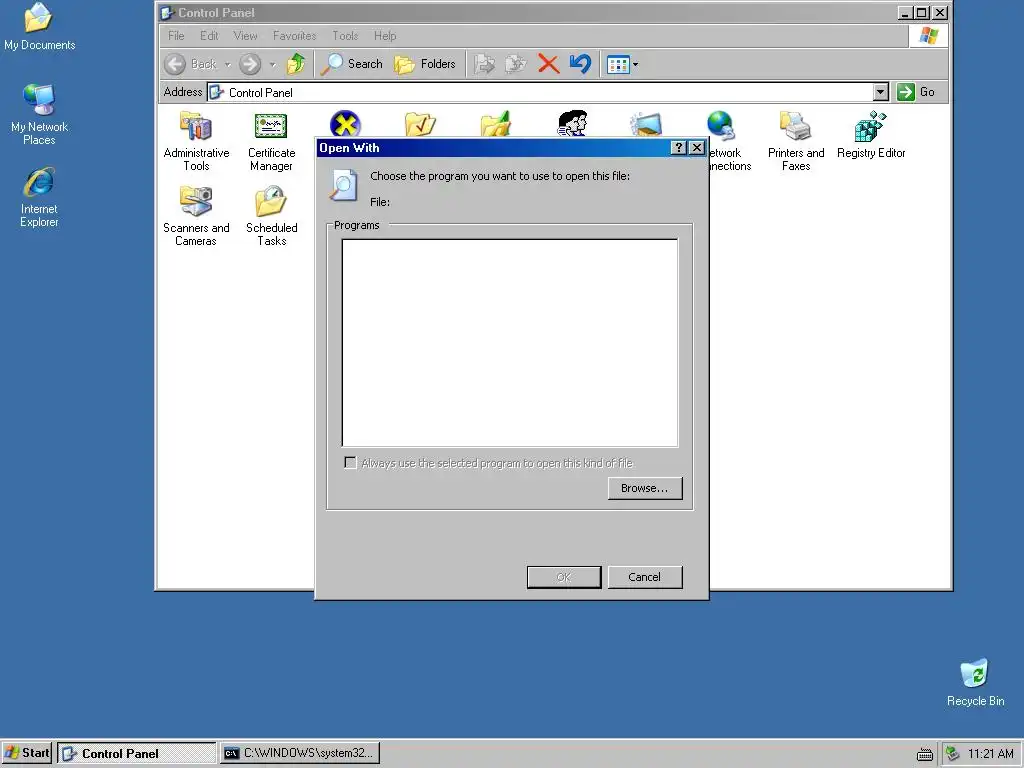Check Always use the selected program checkbox
This screenshot has height=768, width=1024.
coord(351,463)
